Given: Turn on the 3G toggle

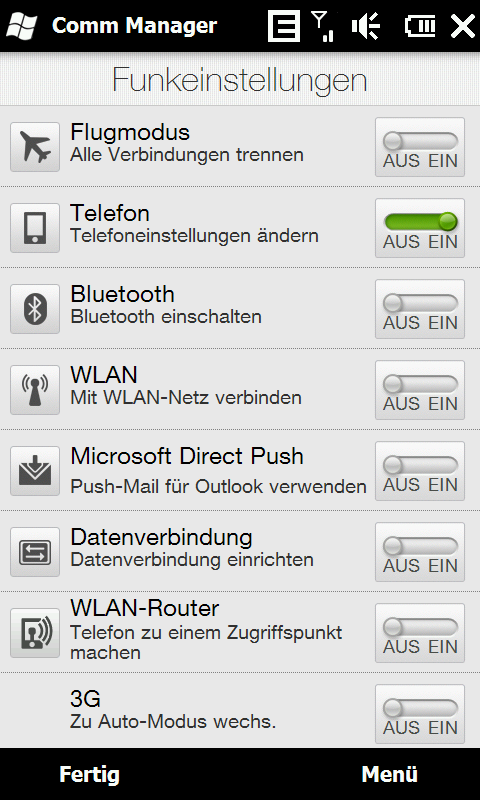Looking at the screenshot, I should point(420,714).
